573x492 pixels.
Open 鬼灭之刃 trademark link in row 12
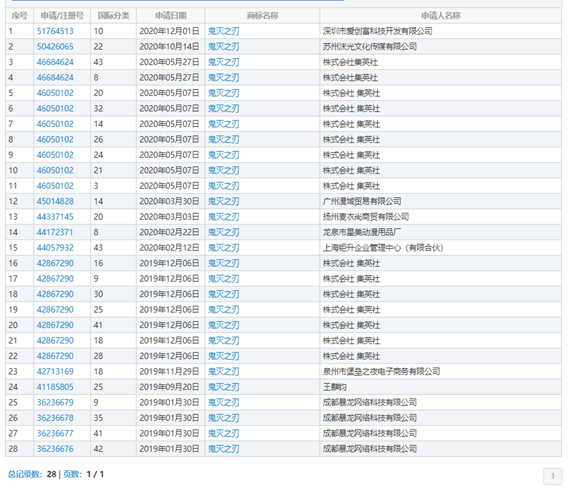224,201
